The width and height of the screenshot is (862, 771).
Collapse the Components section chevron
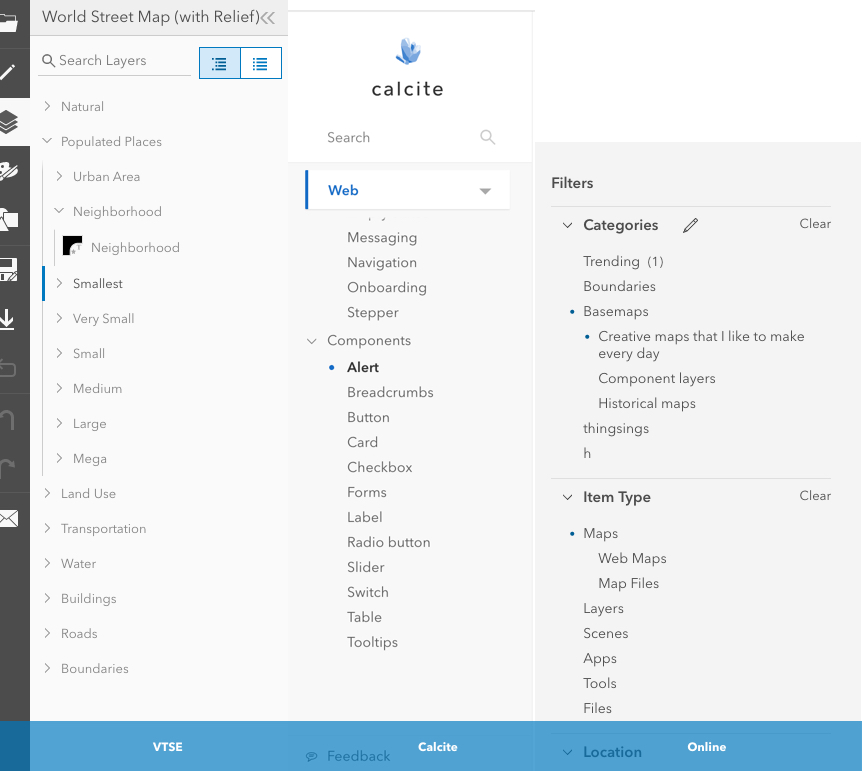tap(312, 341)
